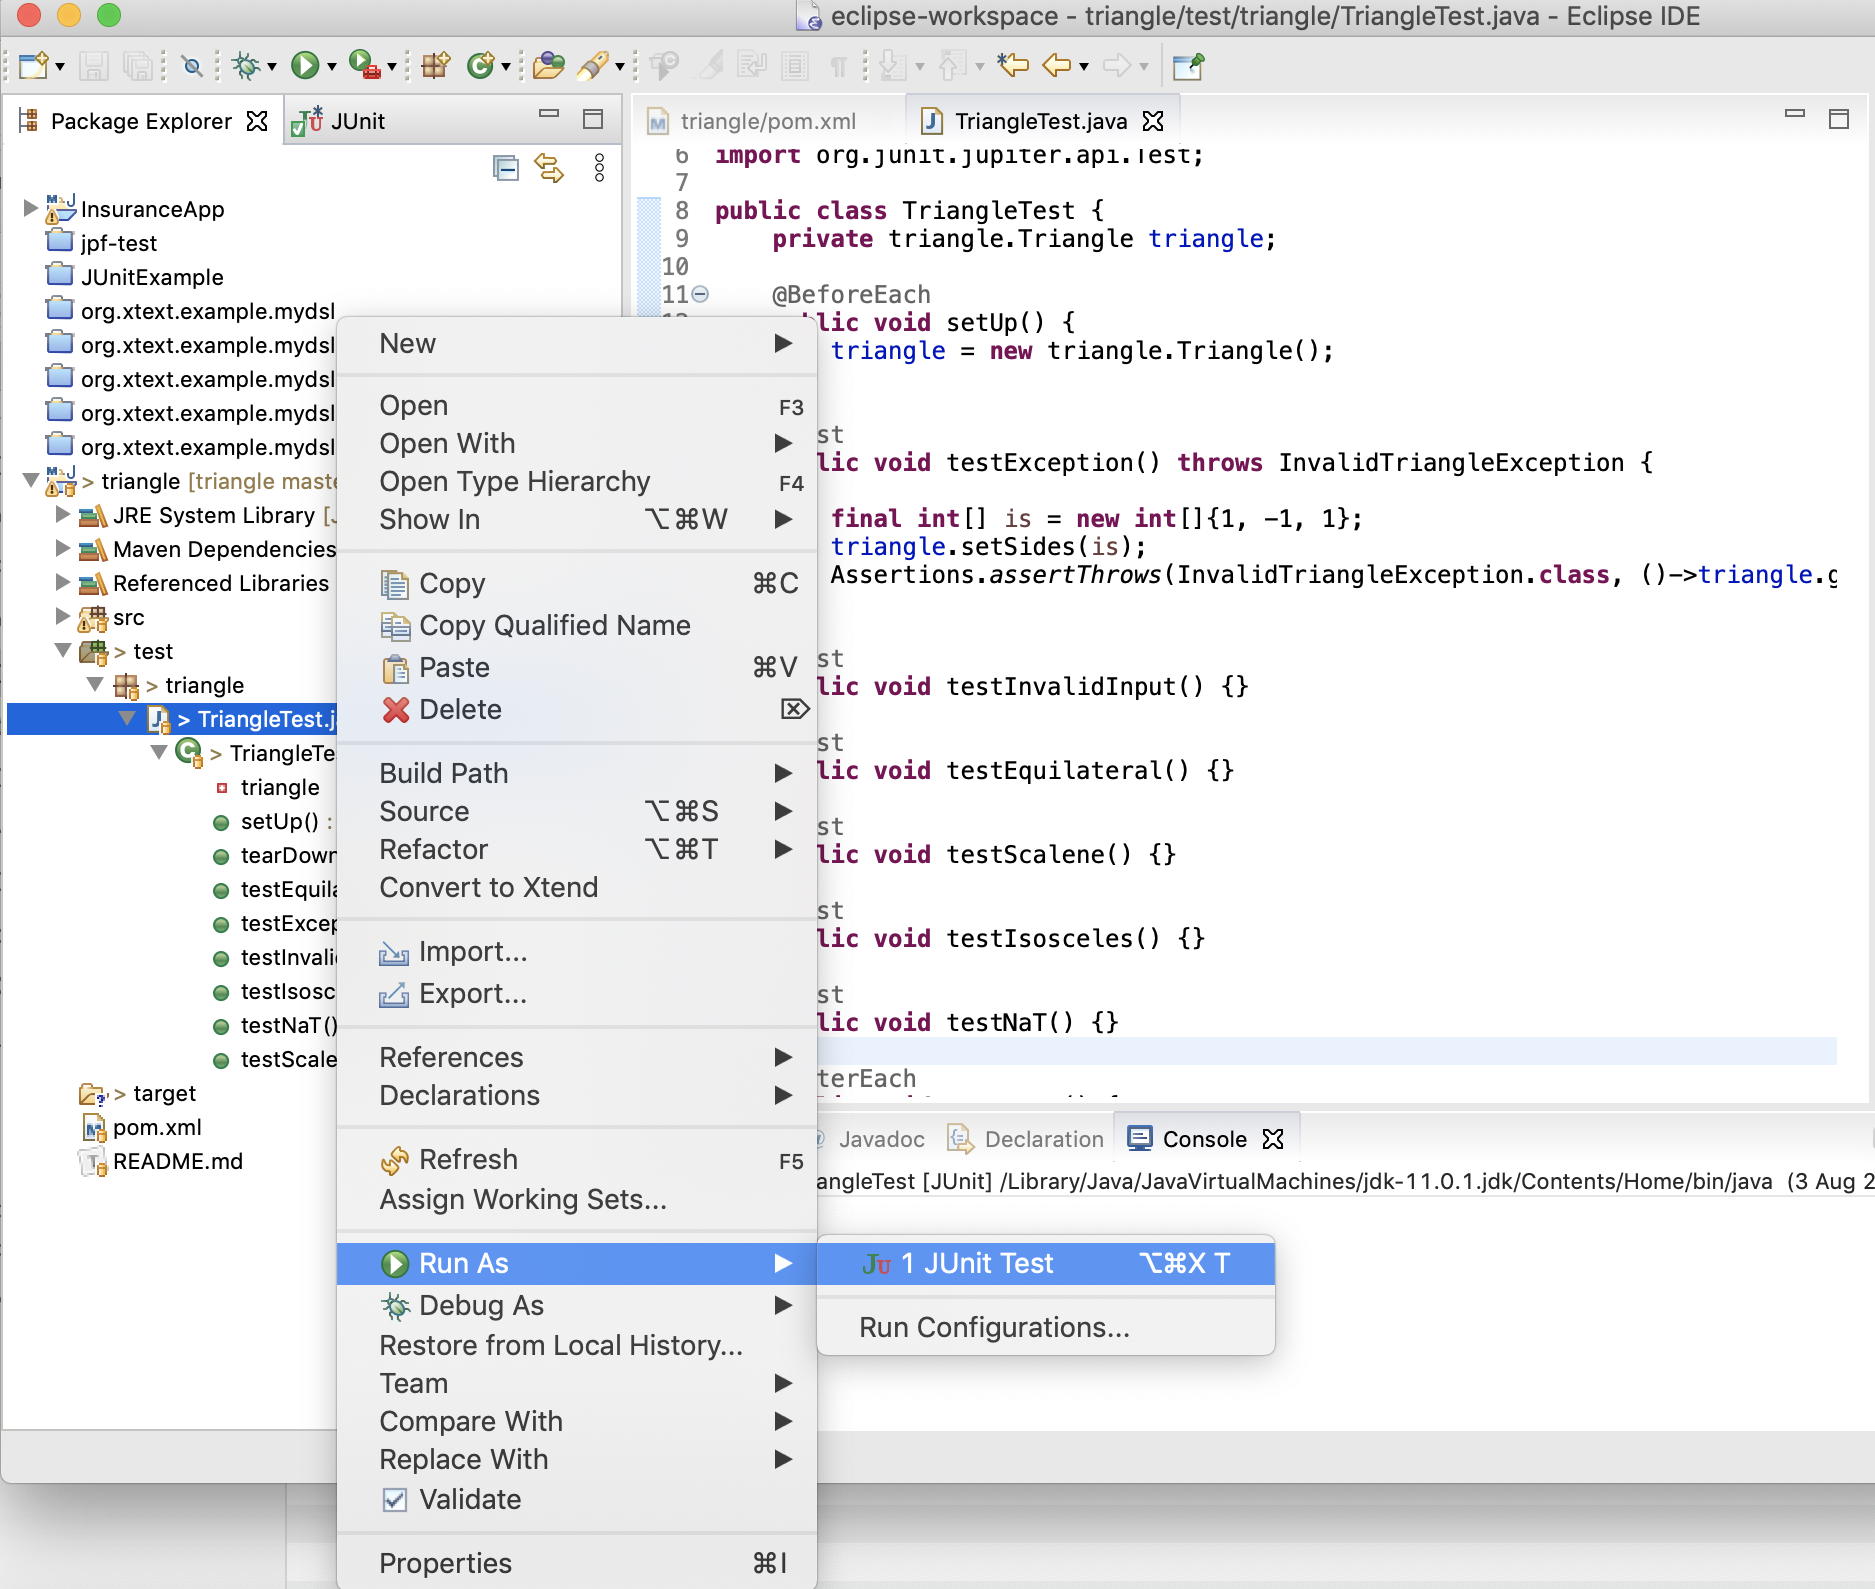Select 1 JUnit Test in the submenu
Image resolution: width=1875 pixels, height=1589 pixels.
(x=1046, y=1264)
